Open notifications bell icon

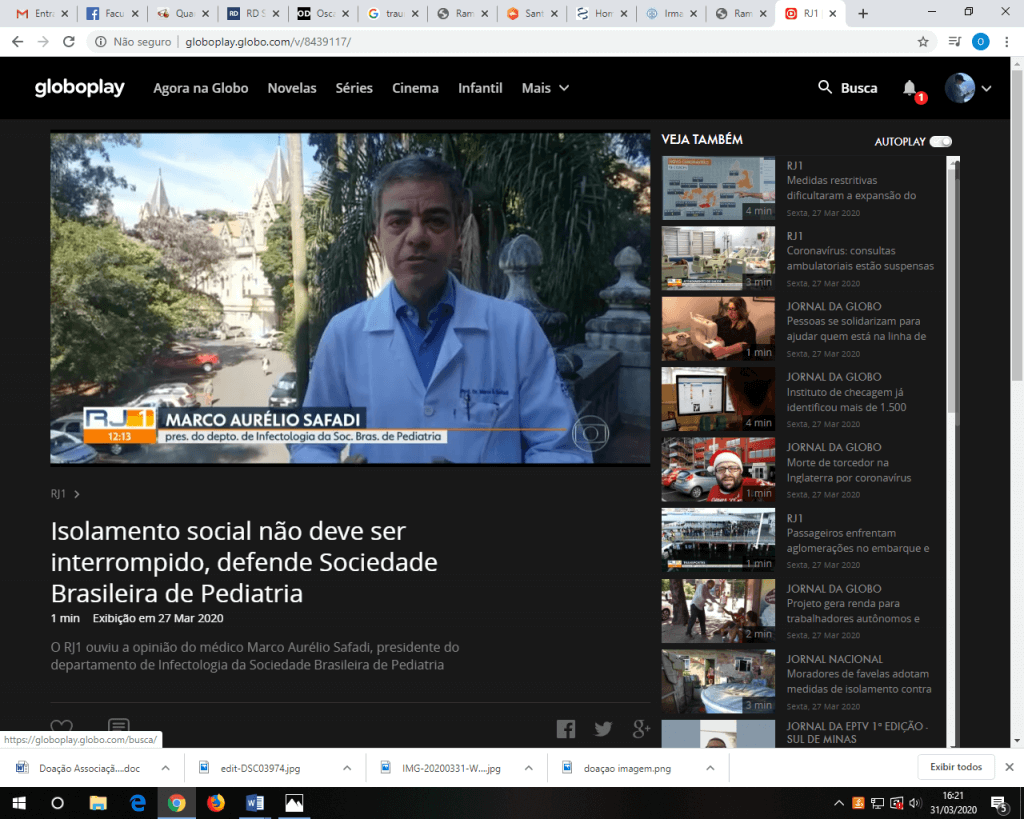[x=909, y=88]
